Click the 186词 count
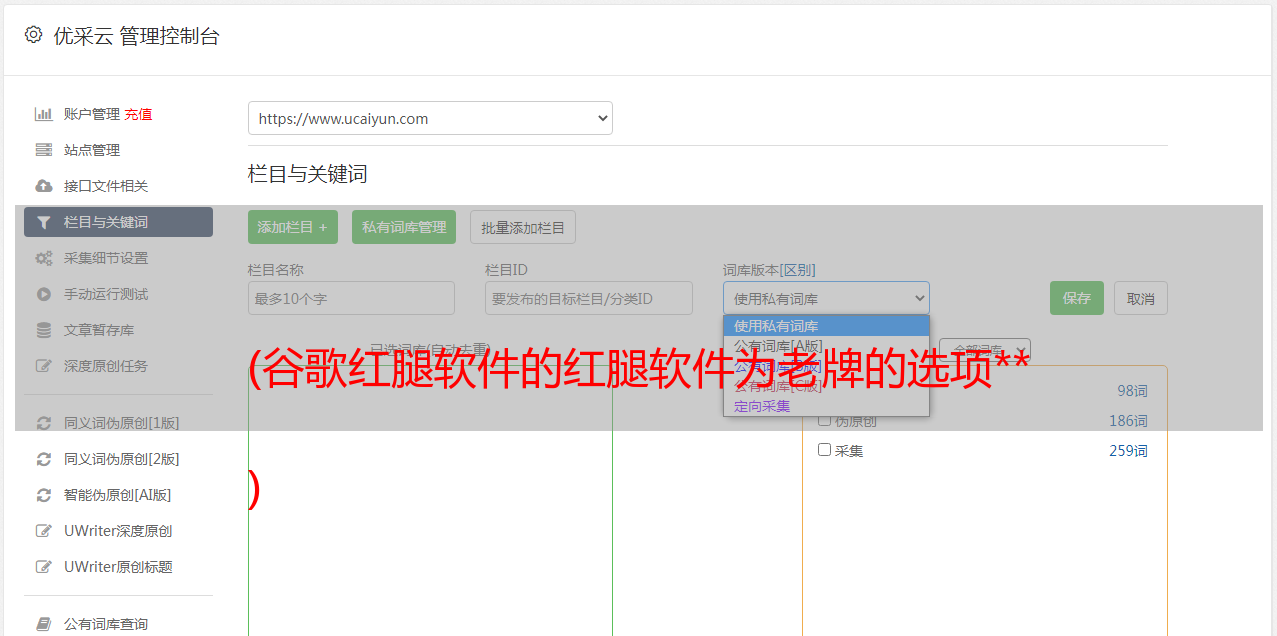This screenshot has width=1277, height=636. pyautogui.click(x=1128, y=421)
